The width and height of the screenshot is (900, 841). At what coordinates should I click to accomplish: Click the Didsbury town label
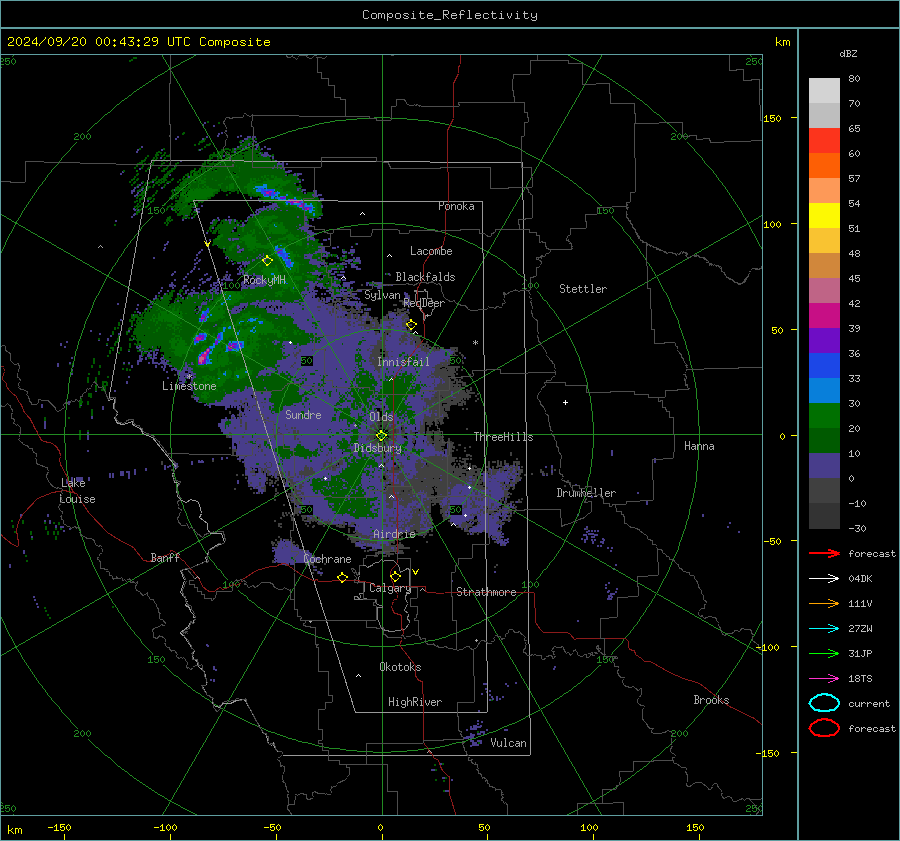click(377, 448)
